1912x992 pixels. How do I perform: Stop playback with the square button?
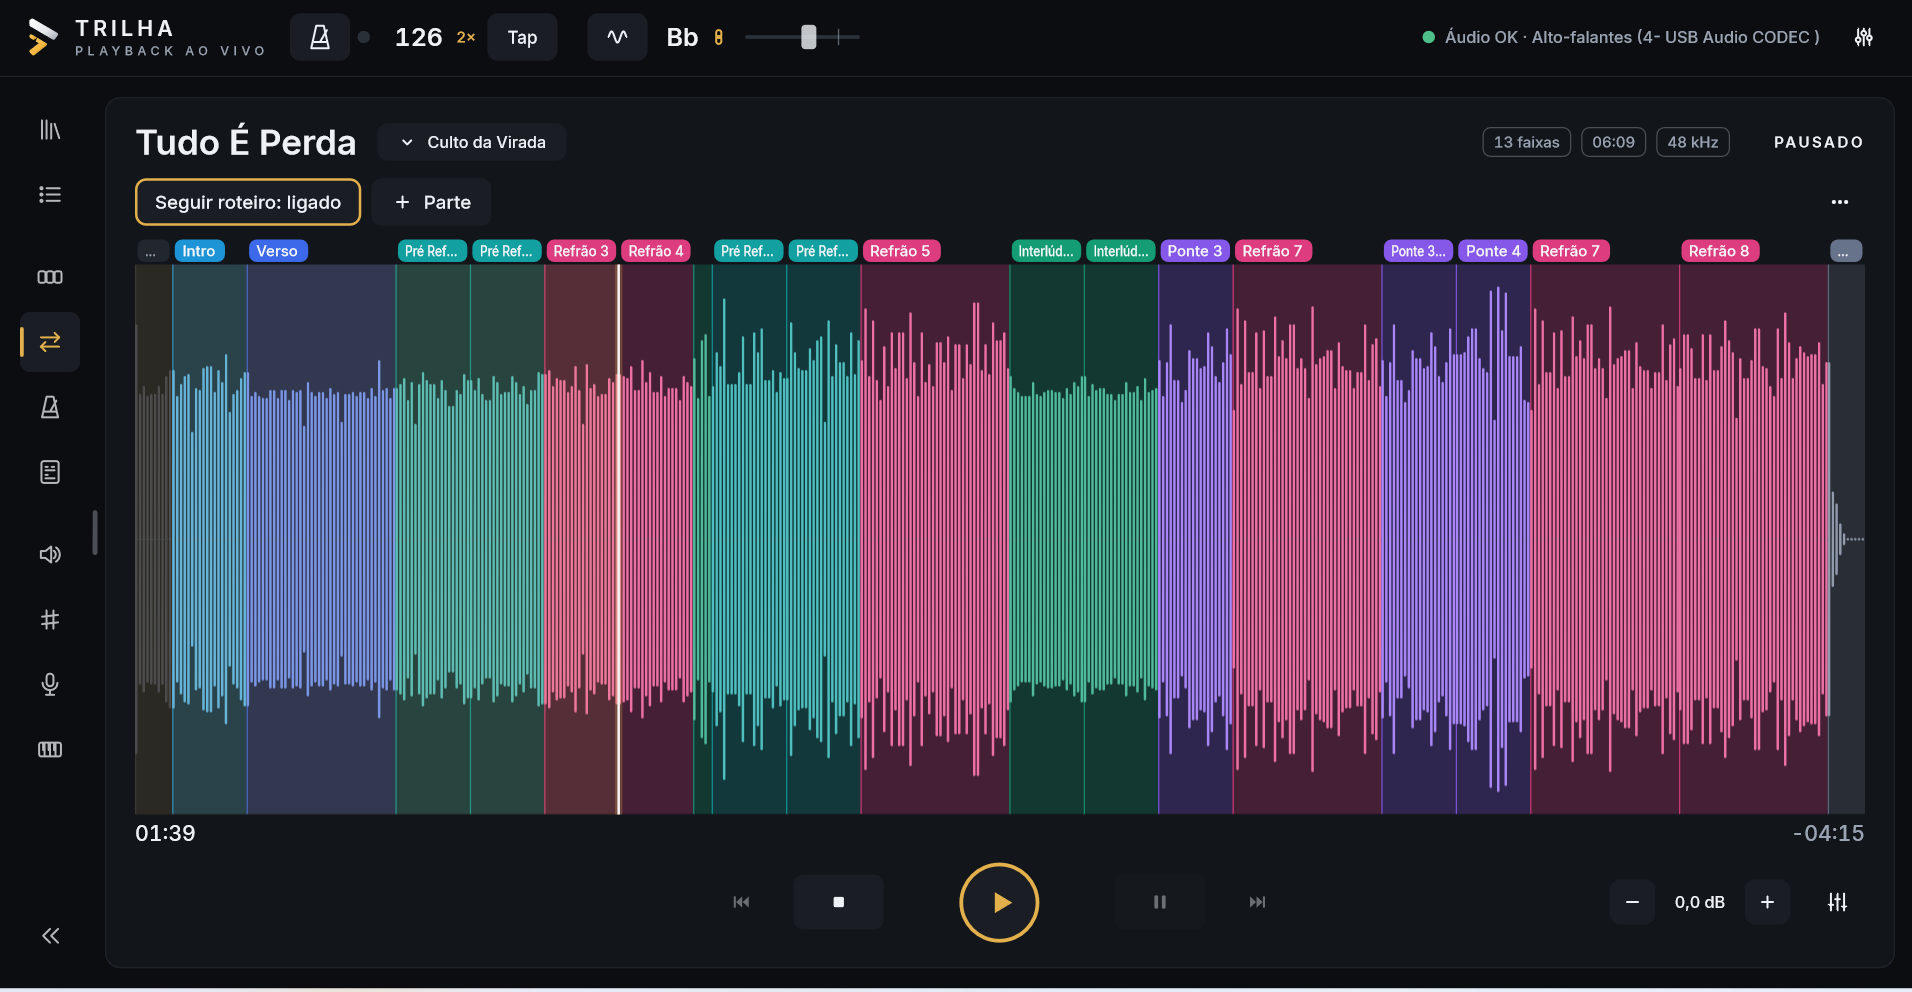tap(838, 902)
